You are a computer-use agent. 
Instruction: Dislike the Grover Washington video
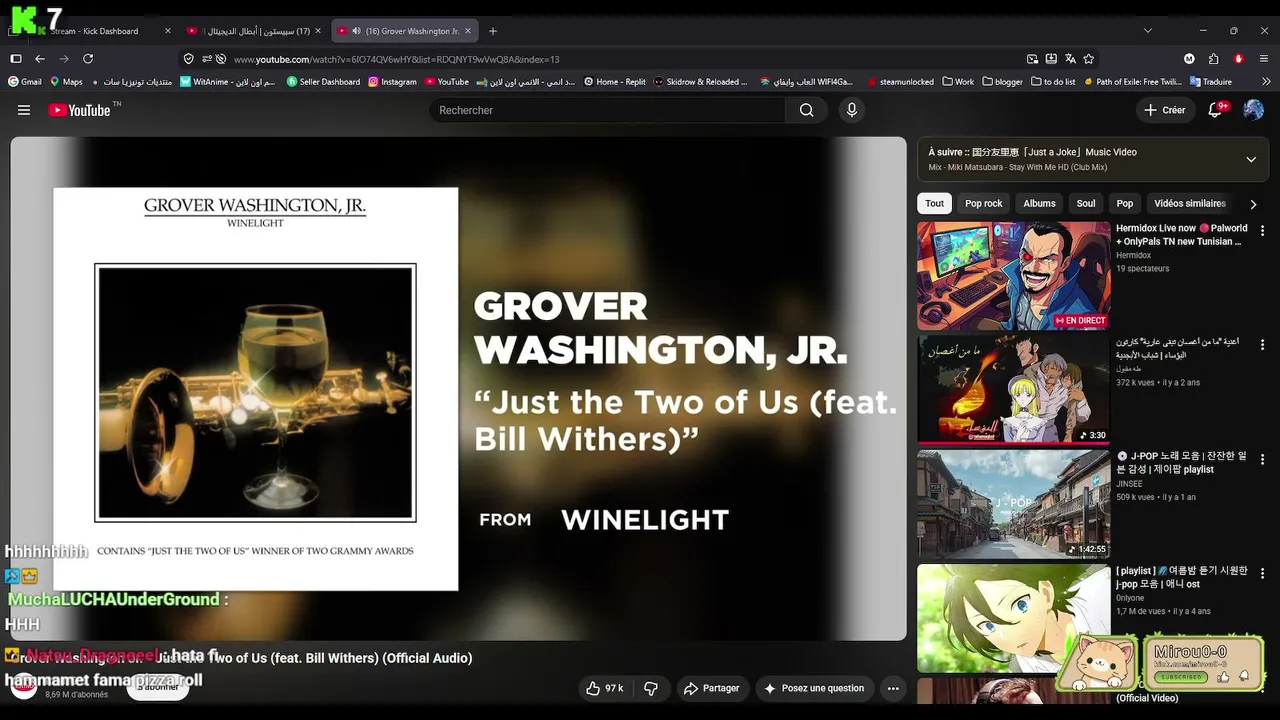[651, 688]
